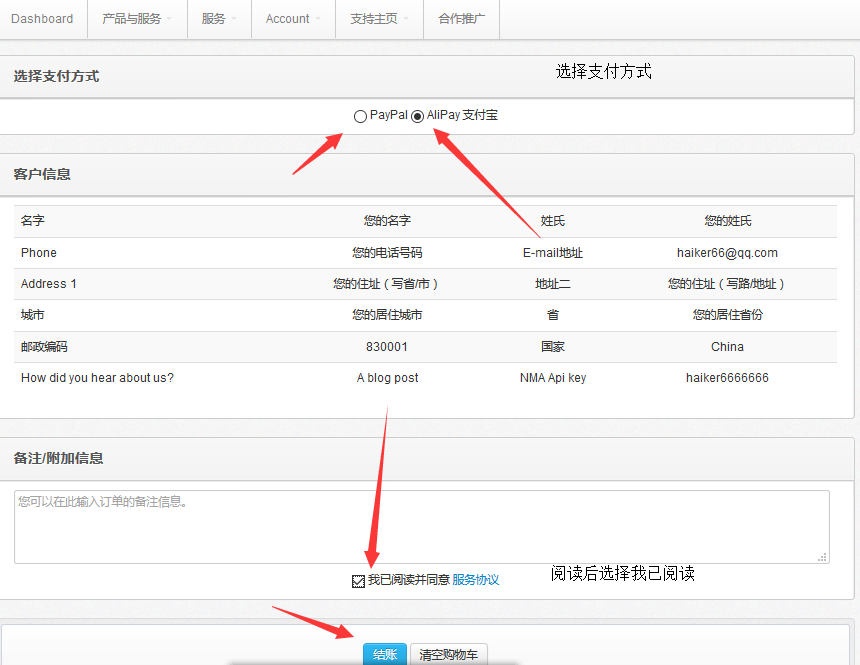The height and width of the screenshot is (665, 860).
Task: Open the 合作推广 menu item
Action: point(461,19)
